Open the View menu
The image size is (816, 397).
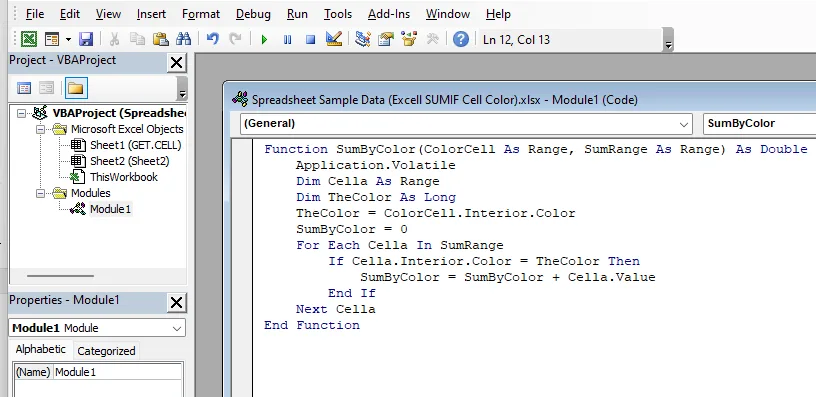[x=108, y=14]
